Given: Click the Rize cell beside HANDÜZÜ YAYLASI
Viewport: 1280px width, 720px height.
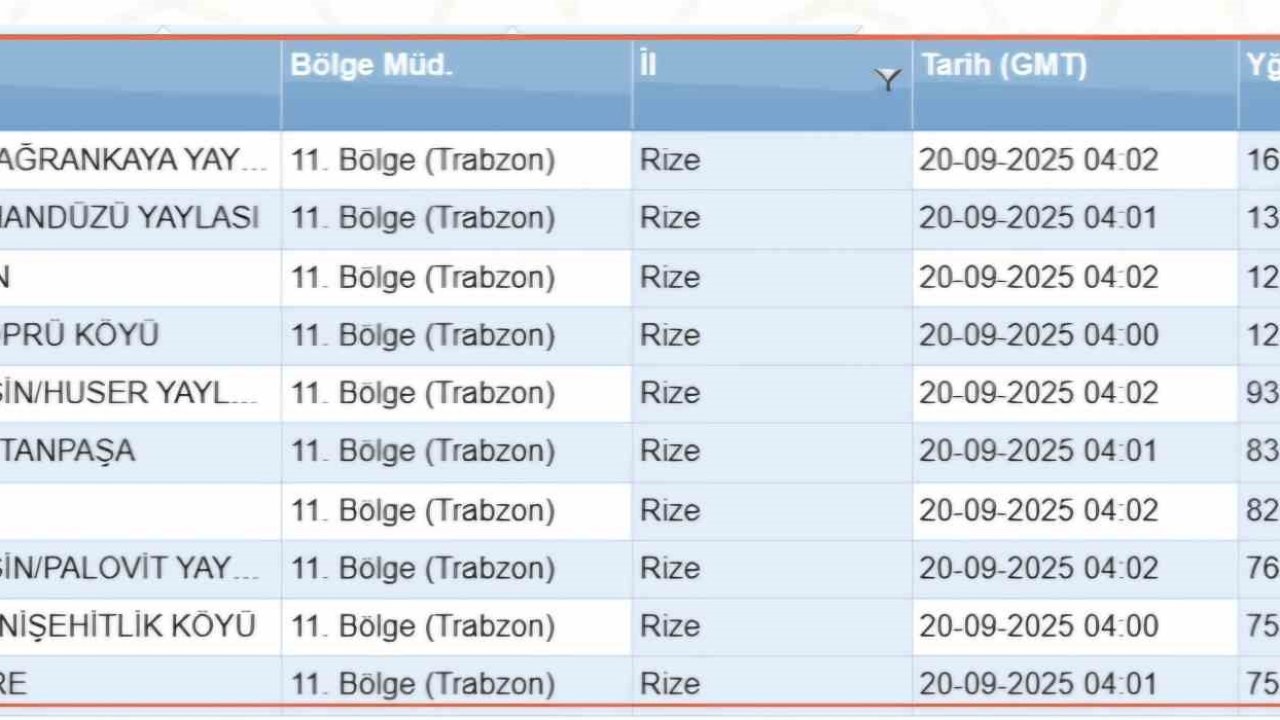Looking at the screenshot, I should pyautogui.click(x=670, y=218).
